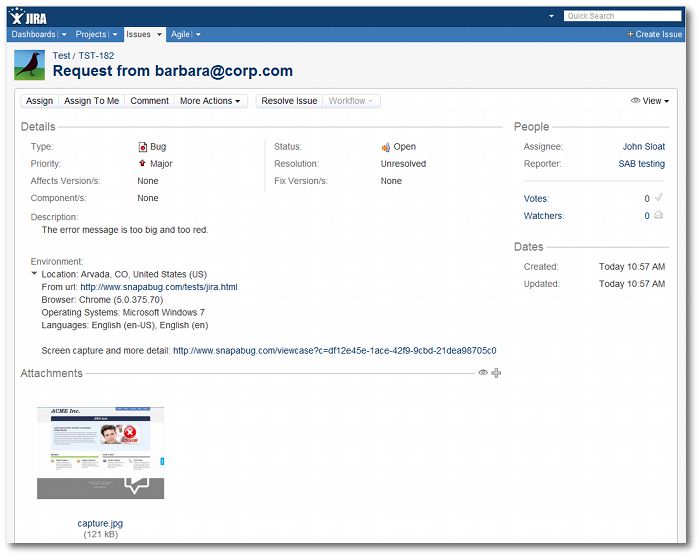This screenshot has height=557, width=700.
Task: Click the Assign button
Action: pyautogui.click(x=39, y=101)
